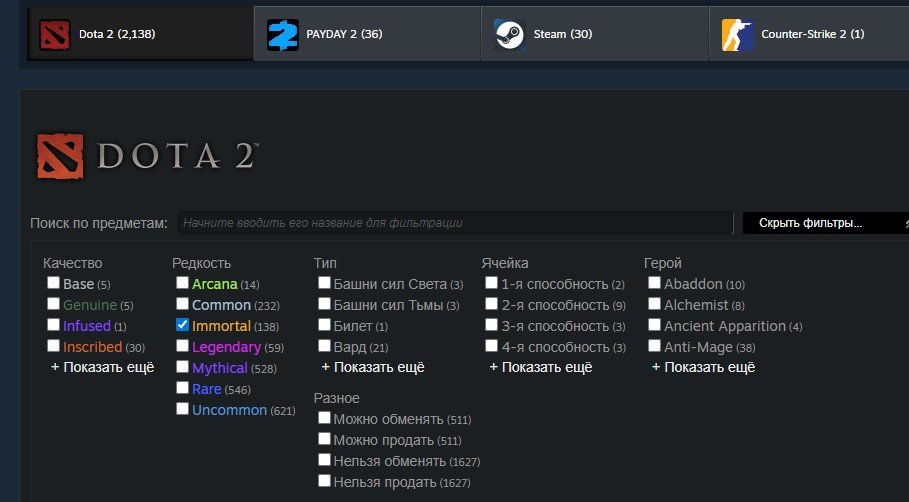
Task: Enable the Legendary rarity checkbox
Action: [x=182, y=345]
